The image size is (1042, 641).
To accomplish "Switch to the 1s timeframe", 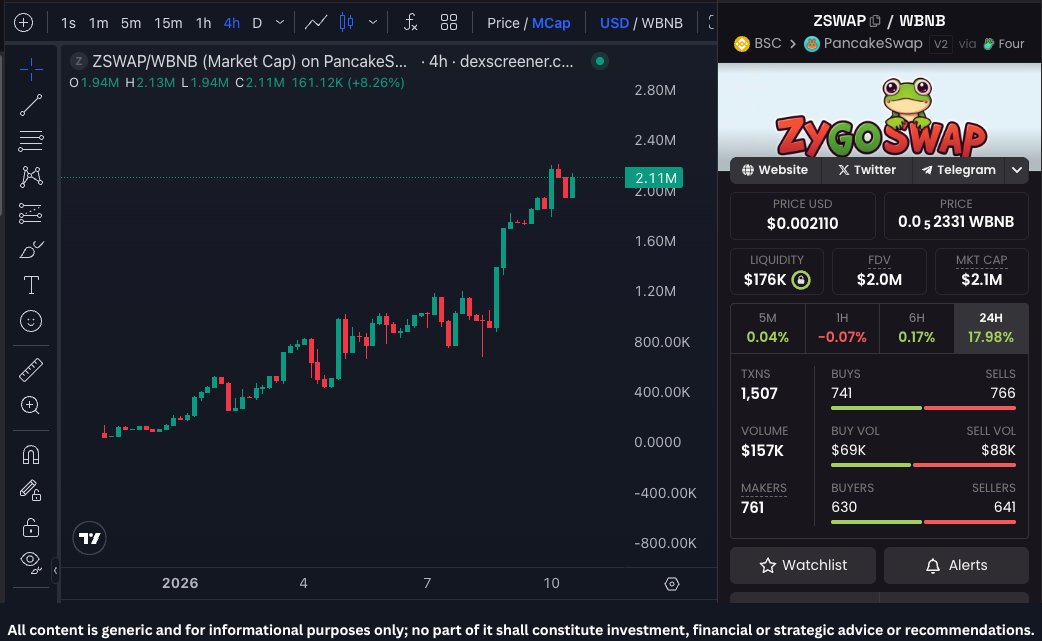I will tap(68, 23).
